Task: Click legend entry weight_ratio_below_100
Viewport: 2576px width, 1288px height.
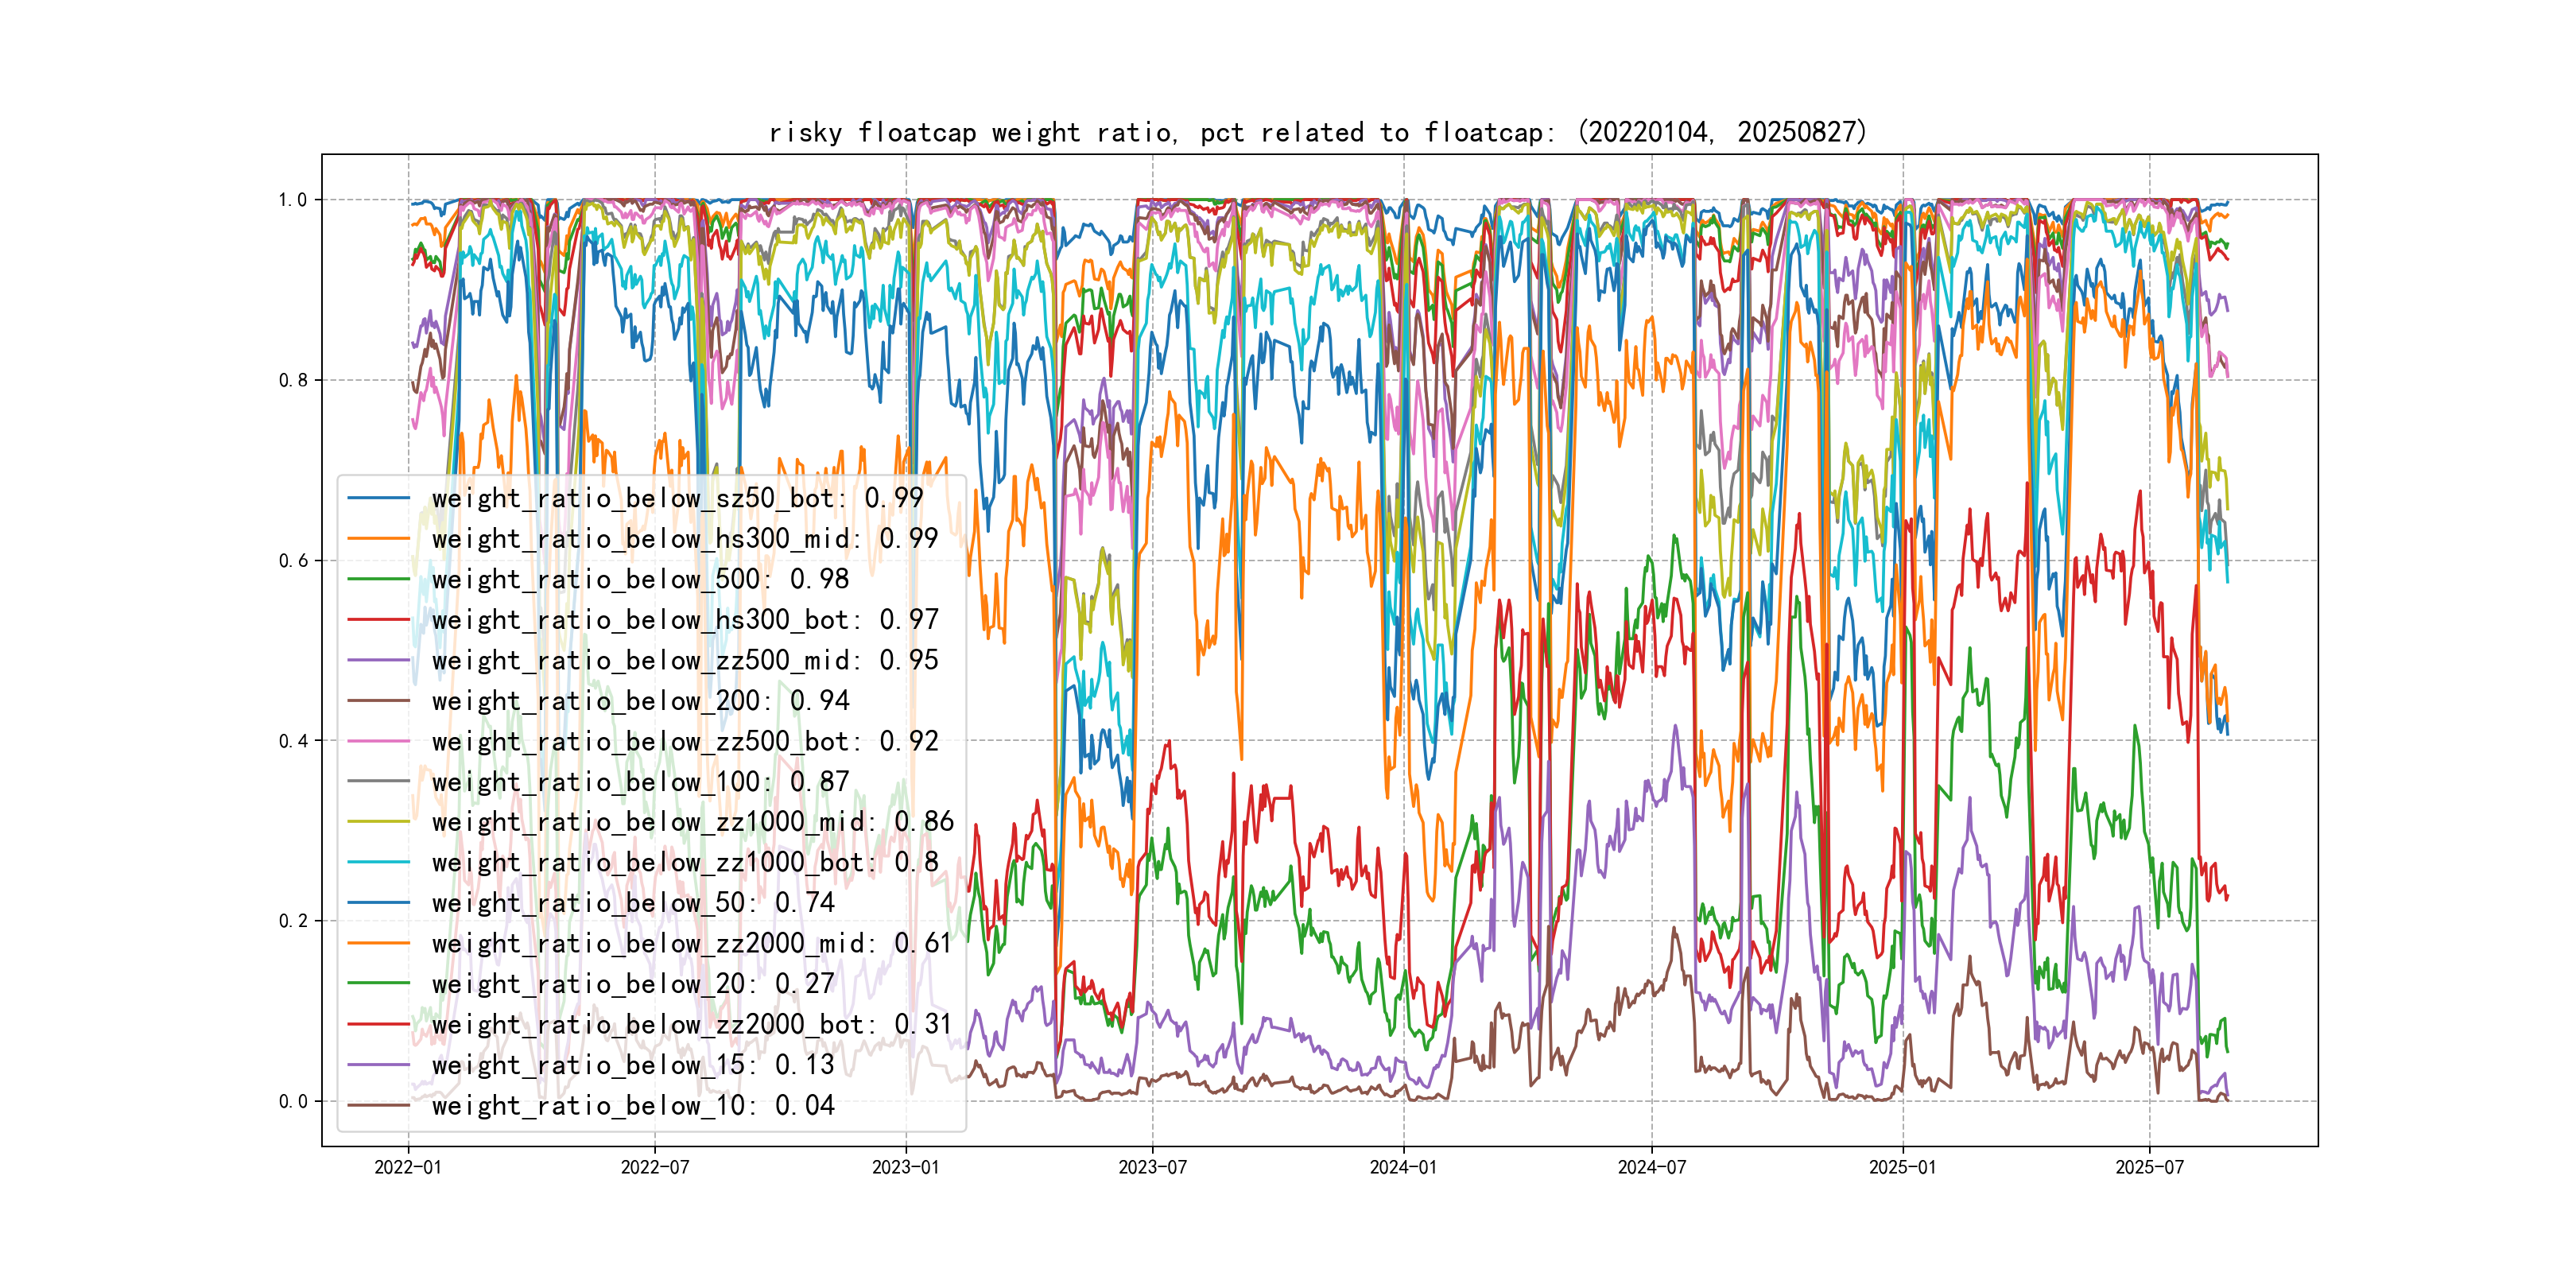Action: coord(640,782)
